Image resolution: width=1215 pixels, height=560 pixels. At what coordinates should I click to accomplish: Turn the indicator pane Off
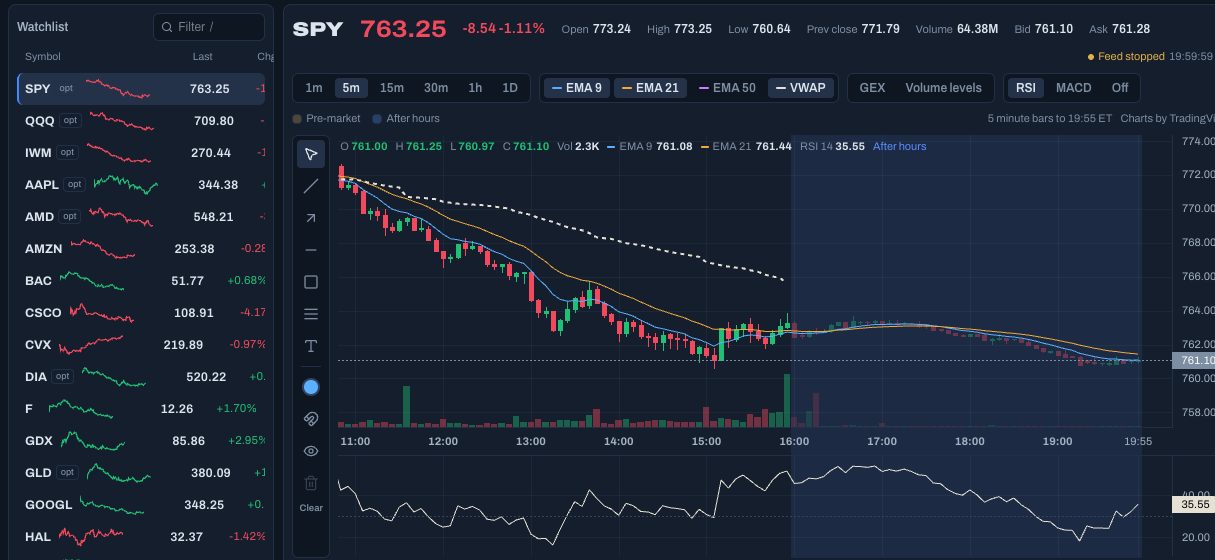[1120, 88]
